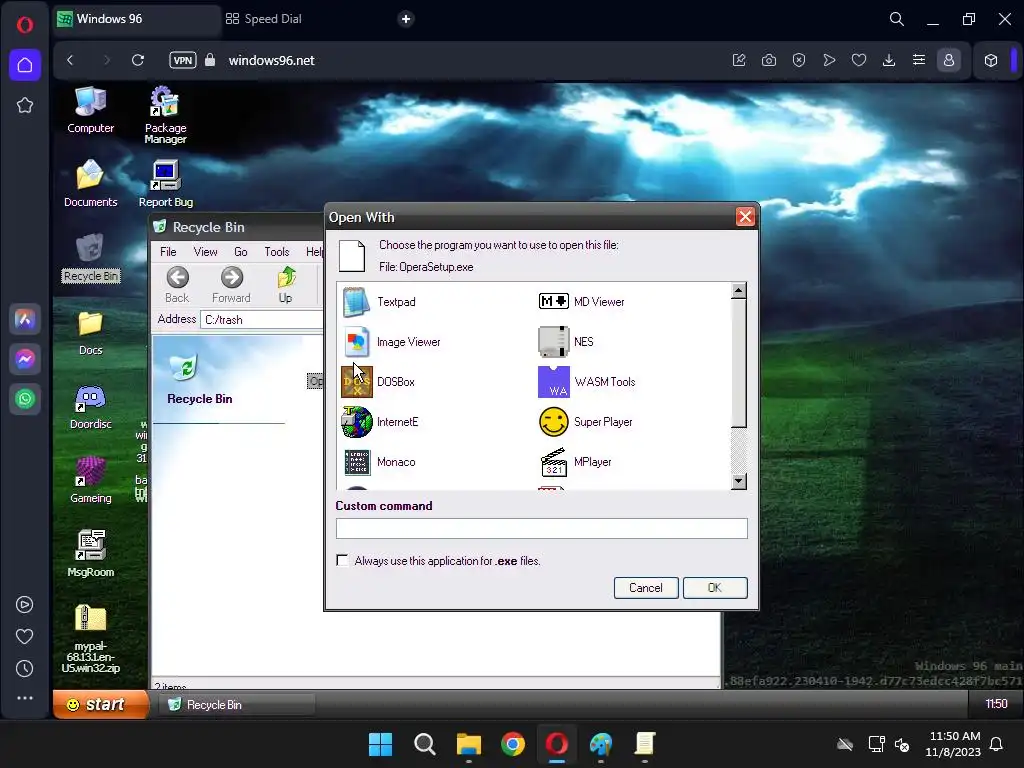Screen dimensions: 1024x768
Task: Open WhatsApp in Opera sidebar
Action: (x=25, y=398)
